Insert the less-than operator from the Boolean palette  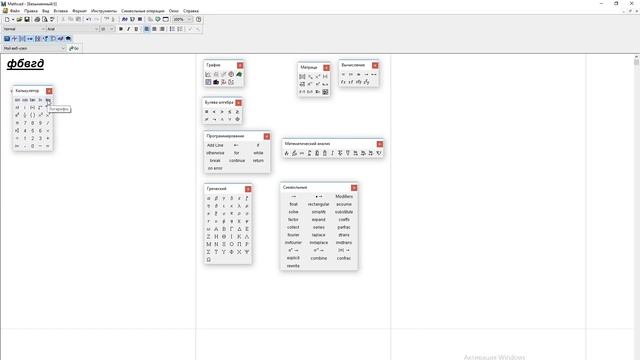pyautogui.click(x=214, y=111)
